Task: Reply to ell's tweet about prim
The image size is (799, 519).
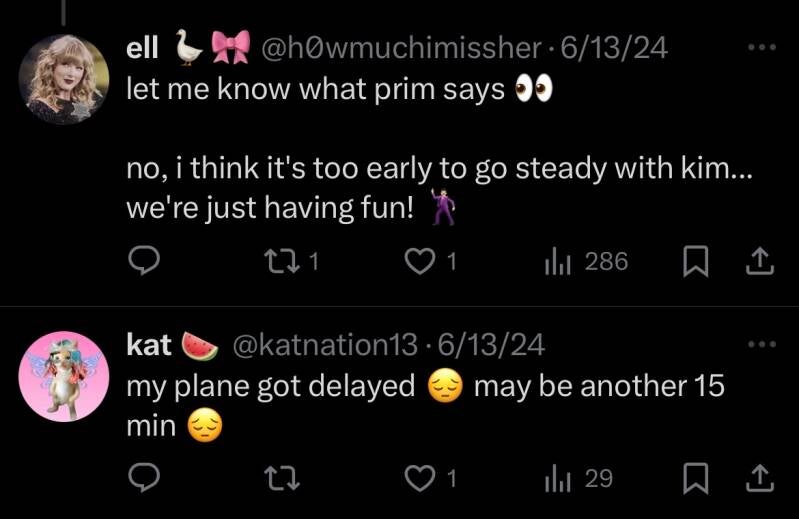Action: (x=146, y=262)
